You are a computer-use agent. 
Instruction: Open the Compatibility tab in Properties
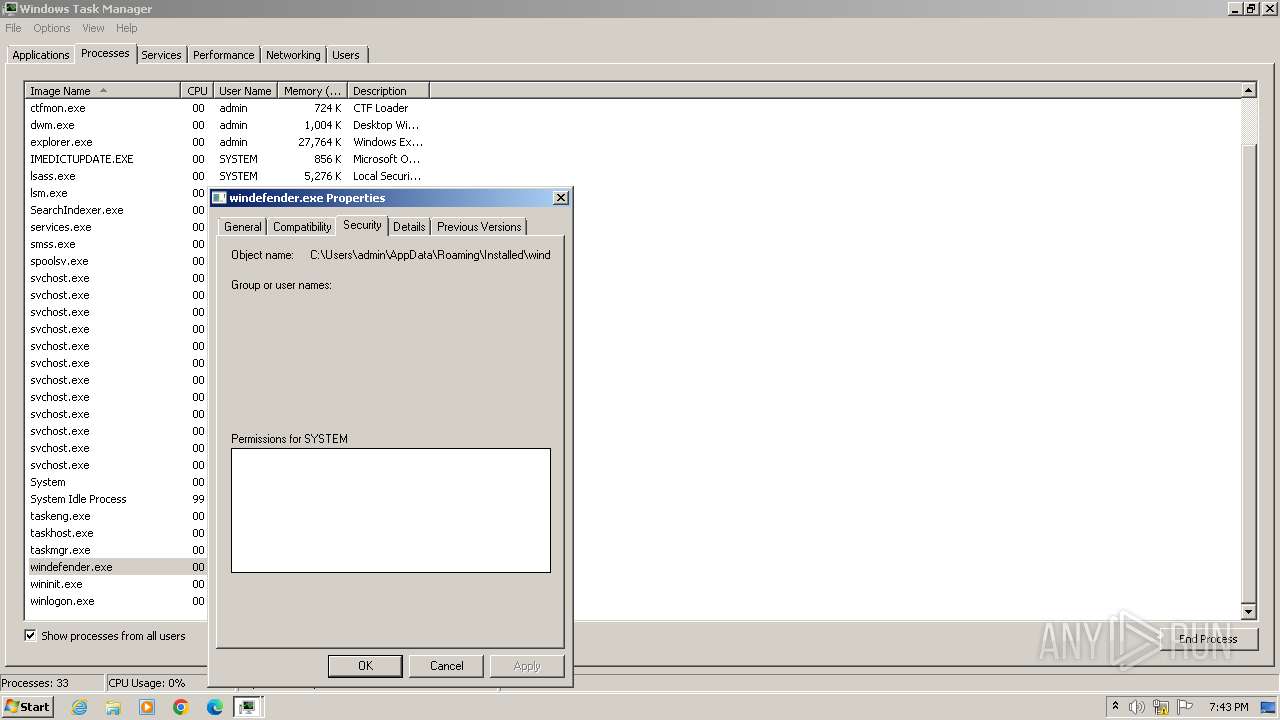tap(302, 227)
